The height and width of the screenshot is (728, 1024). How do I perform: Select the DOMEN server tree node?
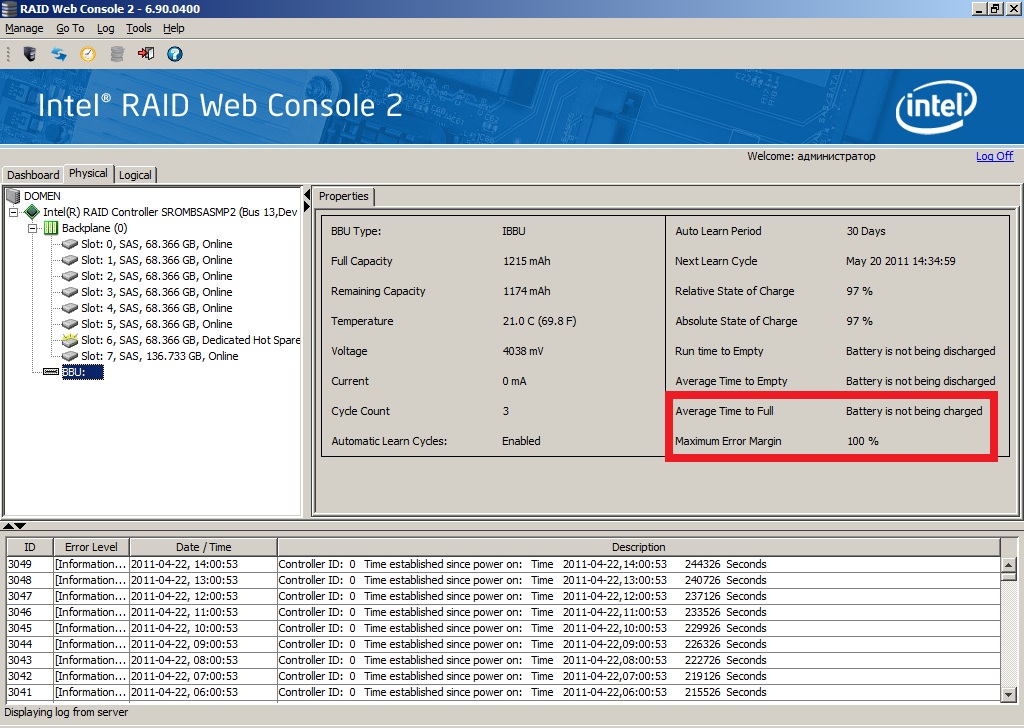point(42,196)
